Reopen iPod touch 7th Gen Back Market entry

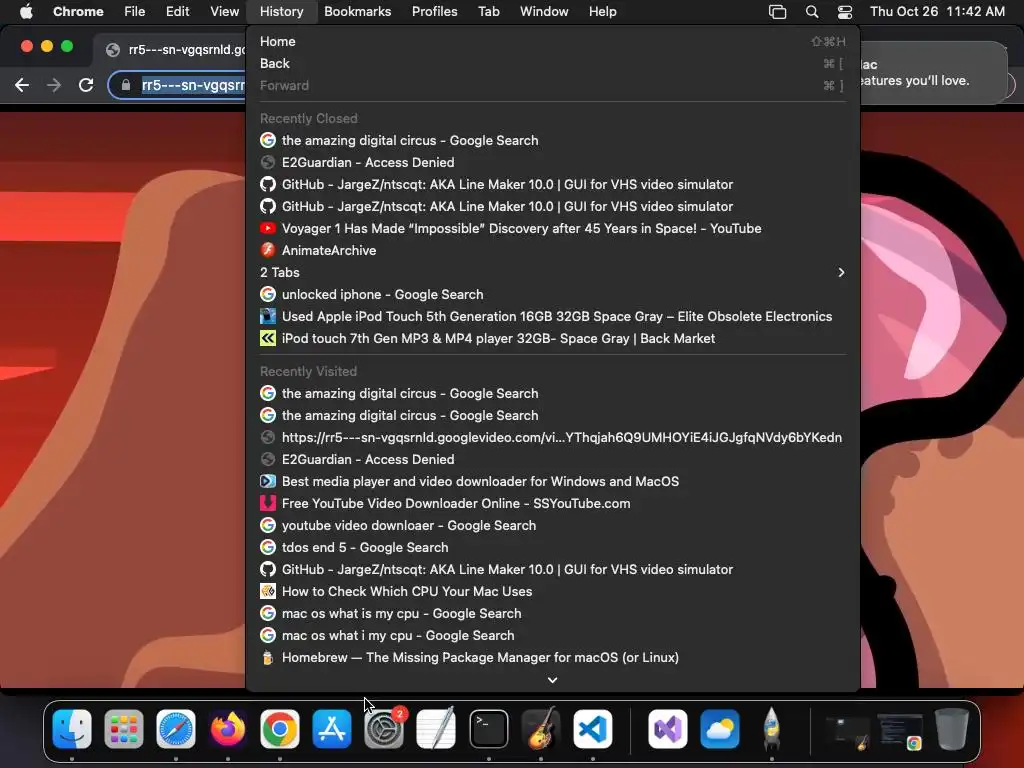pos(552,338)
